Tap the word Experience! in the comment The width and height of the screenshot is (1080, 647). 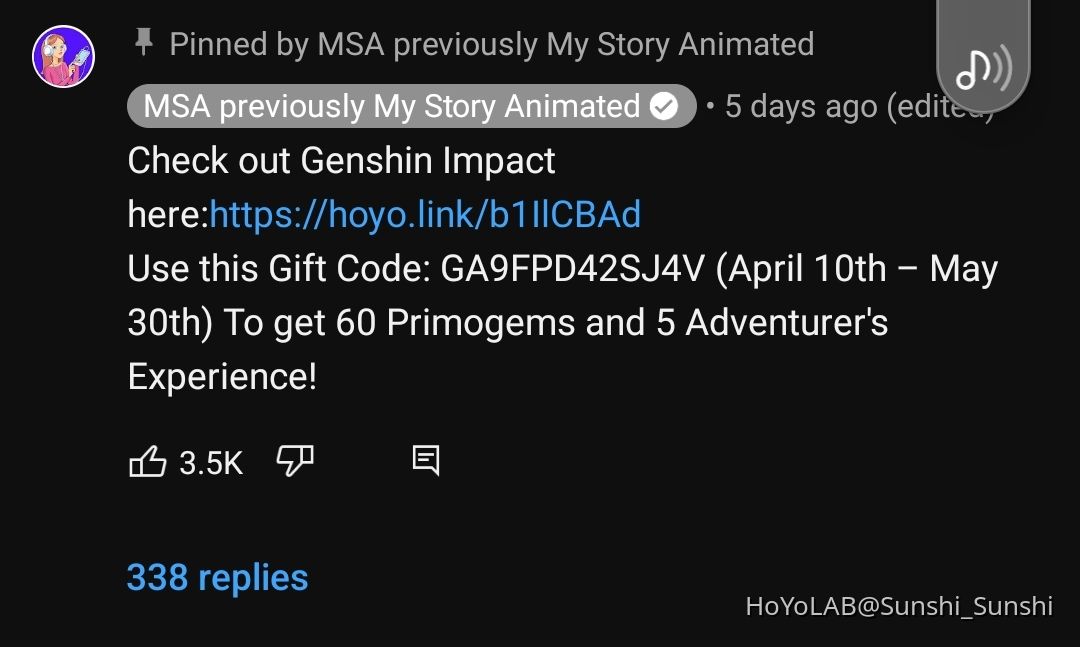point(222,376)
